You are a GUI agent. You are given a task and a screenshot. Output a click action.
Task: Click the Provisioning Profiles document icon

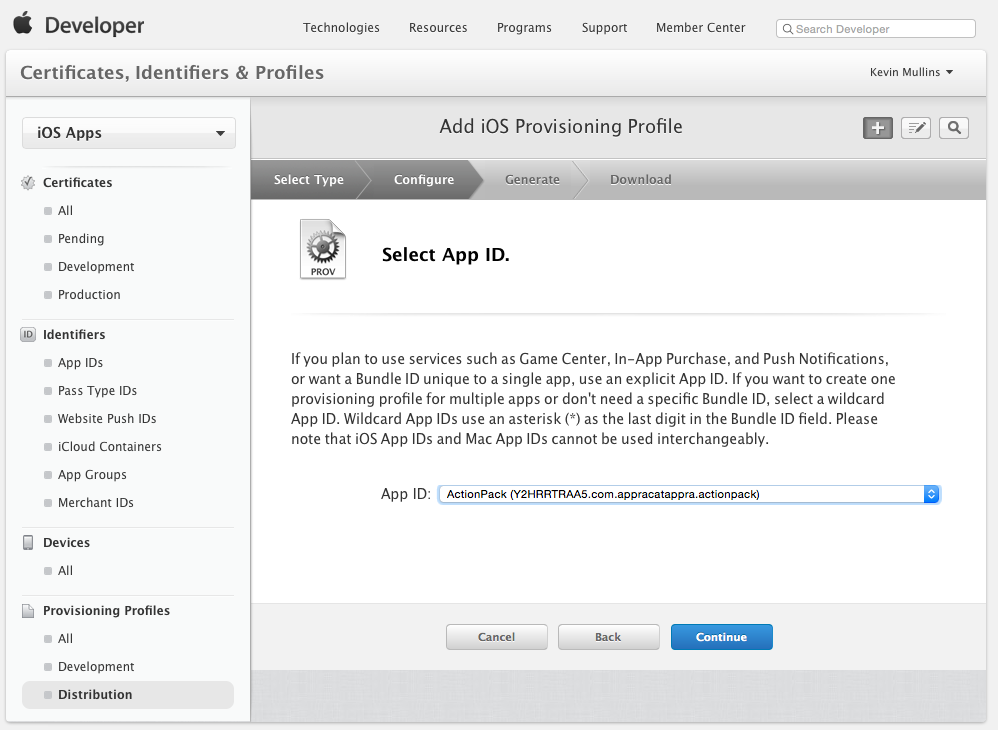pos(28,610)
